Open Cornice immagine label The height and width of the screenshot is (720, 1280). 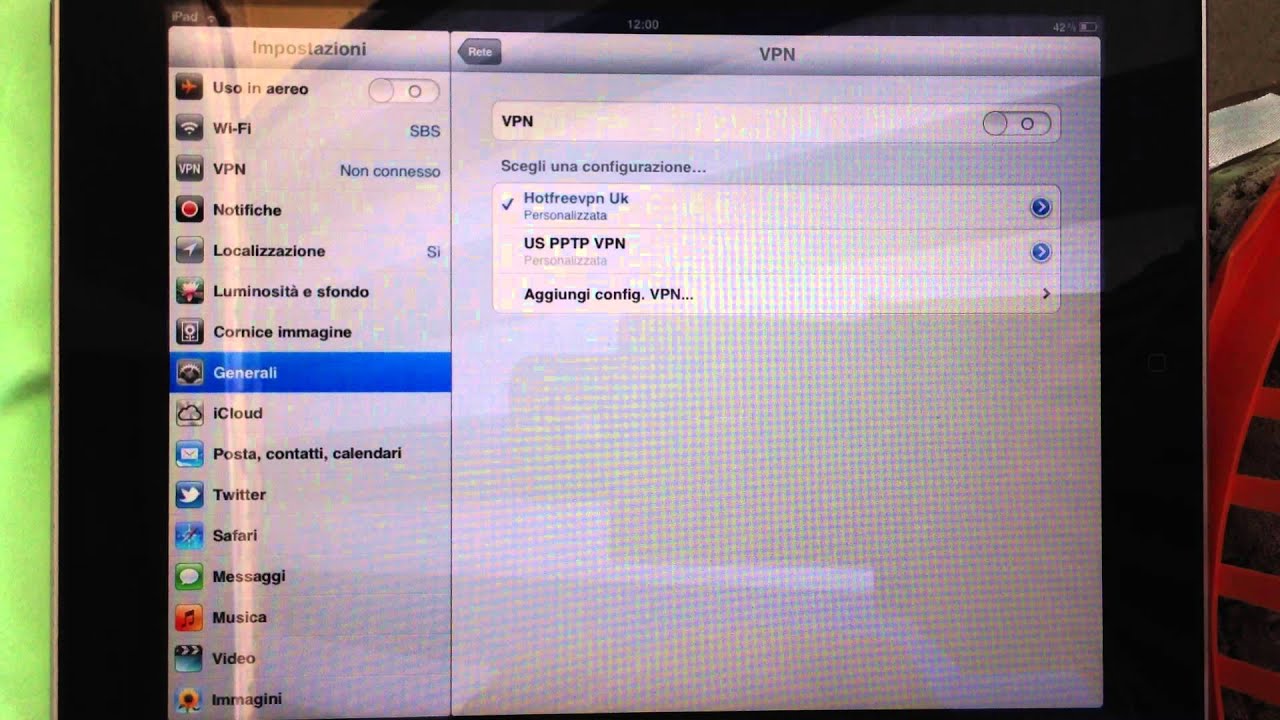[282, 332]
